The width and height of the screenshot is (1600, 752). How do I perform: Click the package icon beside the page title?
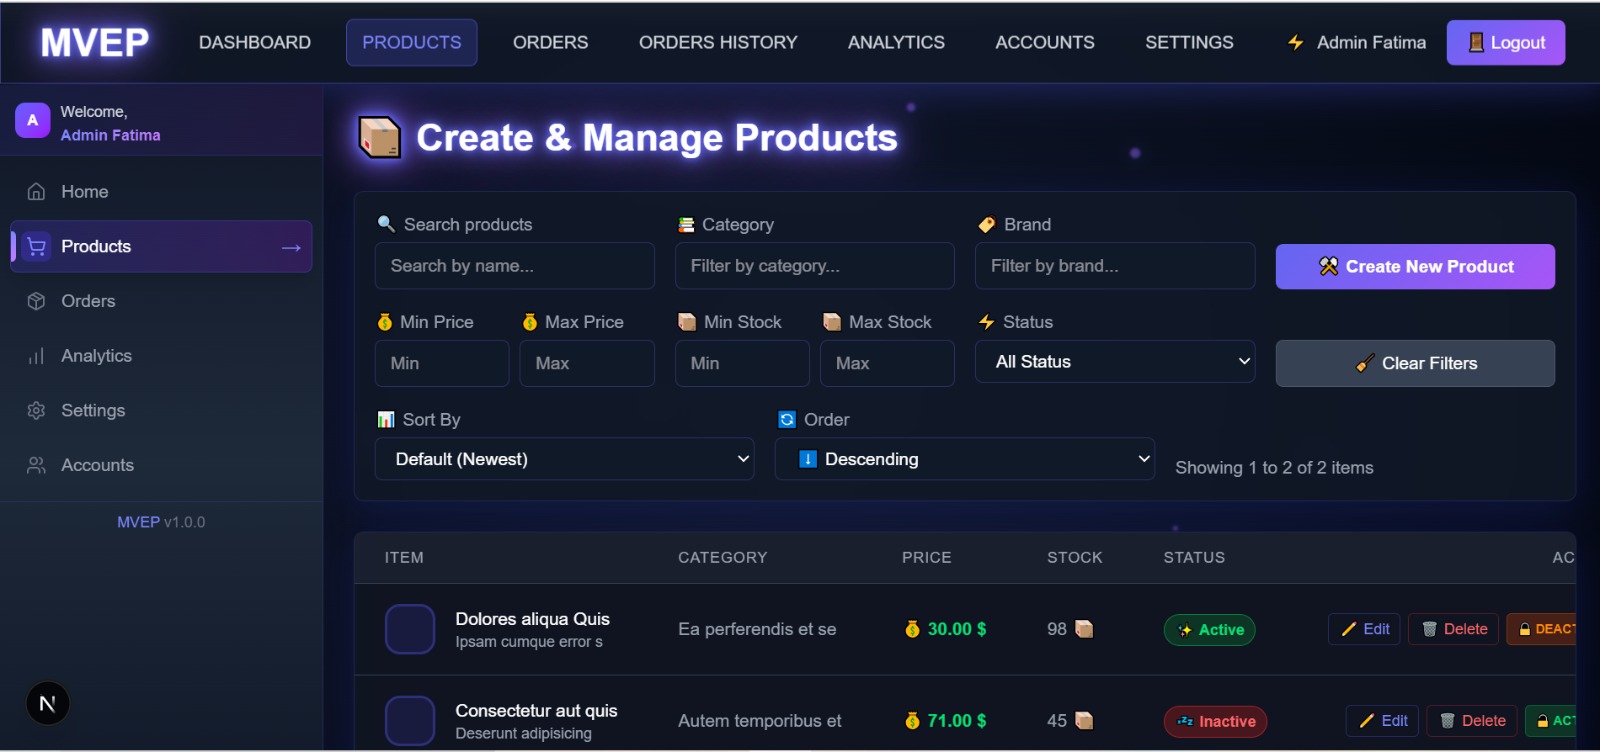tap(380, 138)
